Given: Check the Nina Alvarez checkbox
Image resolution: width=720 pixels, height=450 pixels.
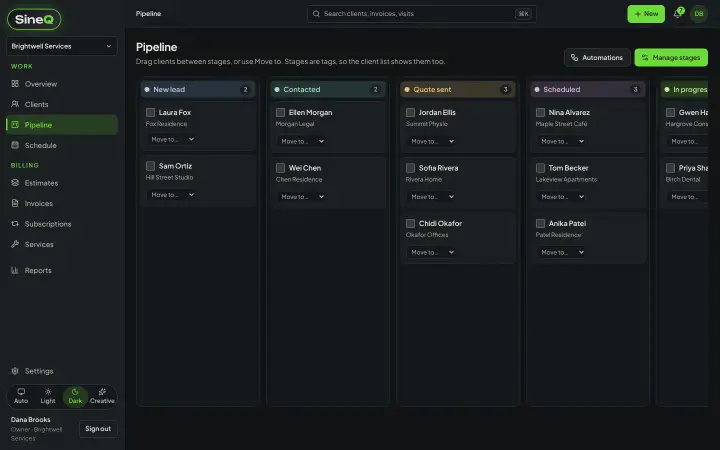Looking at the screenshot, I should pyautogui.click(x=540, y=112).
